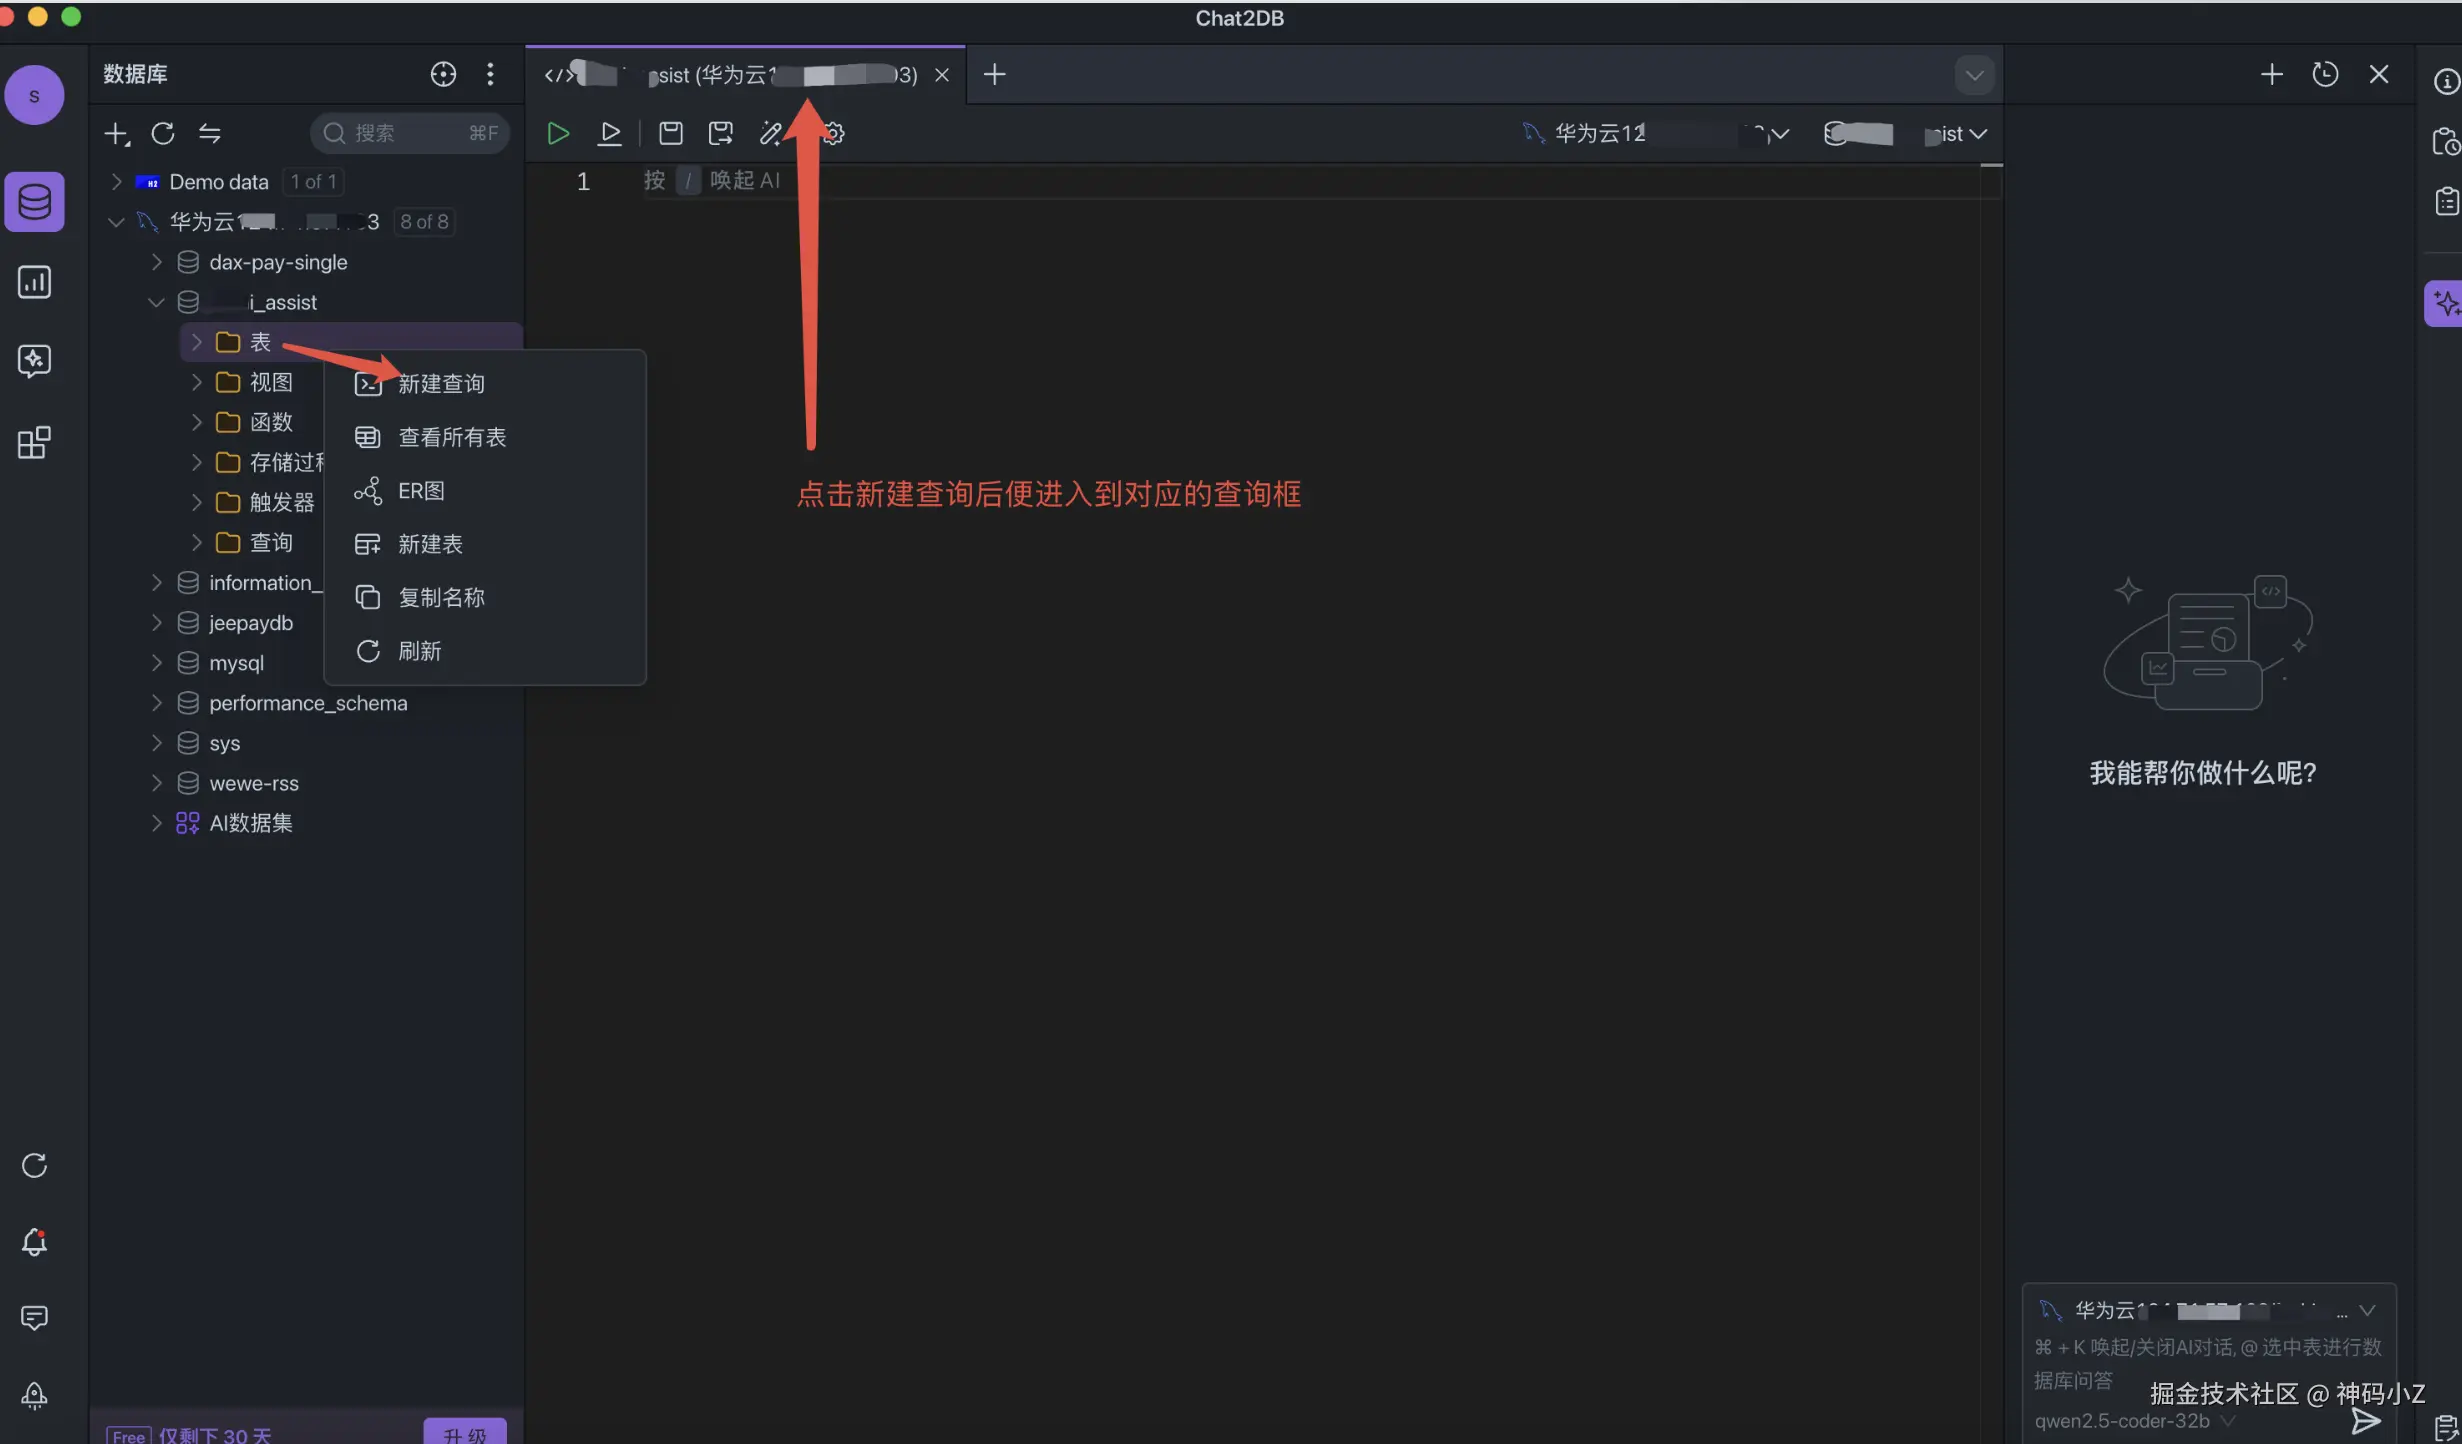Click the refresh database list icon
The image size is (2462, 1444).
coord(163,133)
